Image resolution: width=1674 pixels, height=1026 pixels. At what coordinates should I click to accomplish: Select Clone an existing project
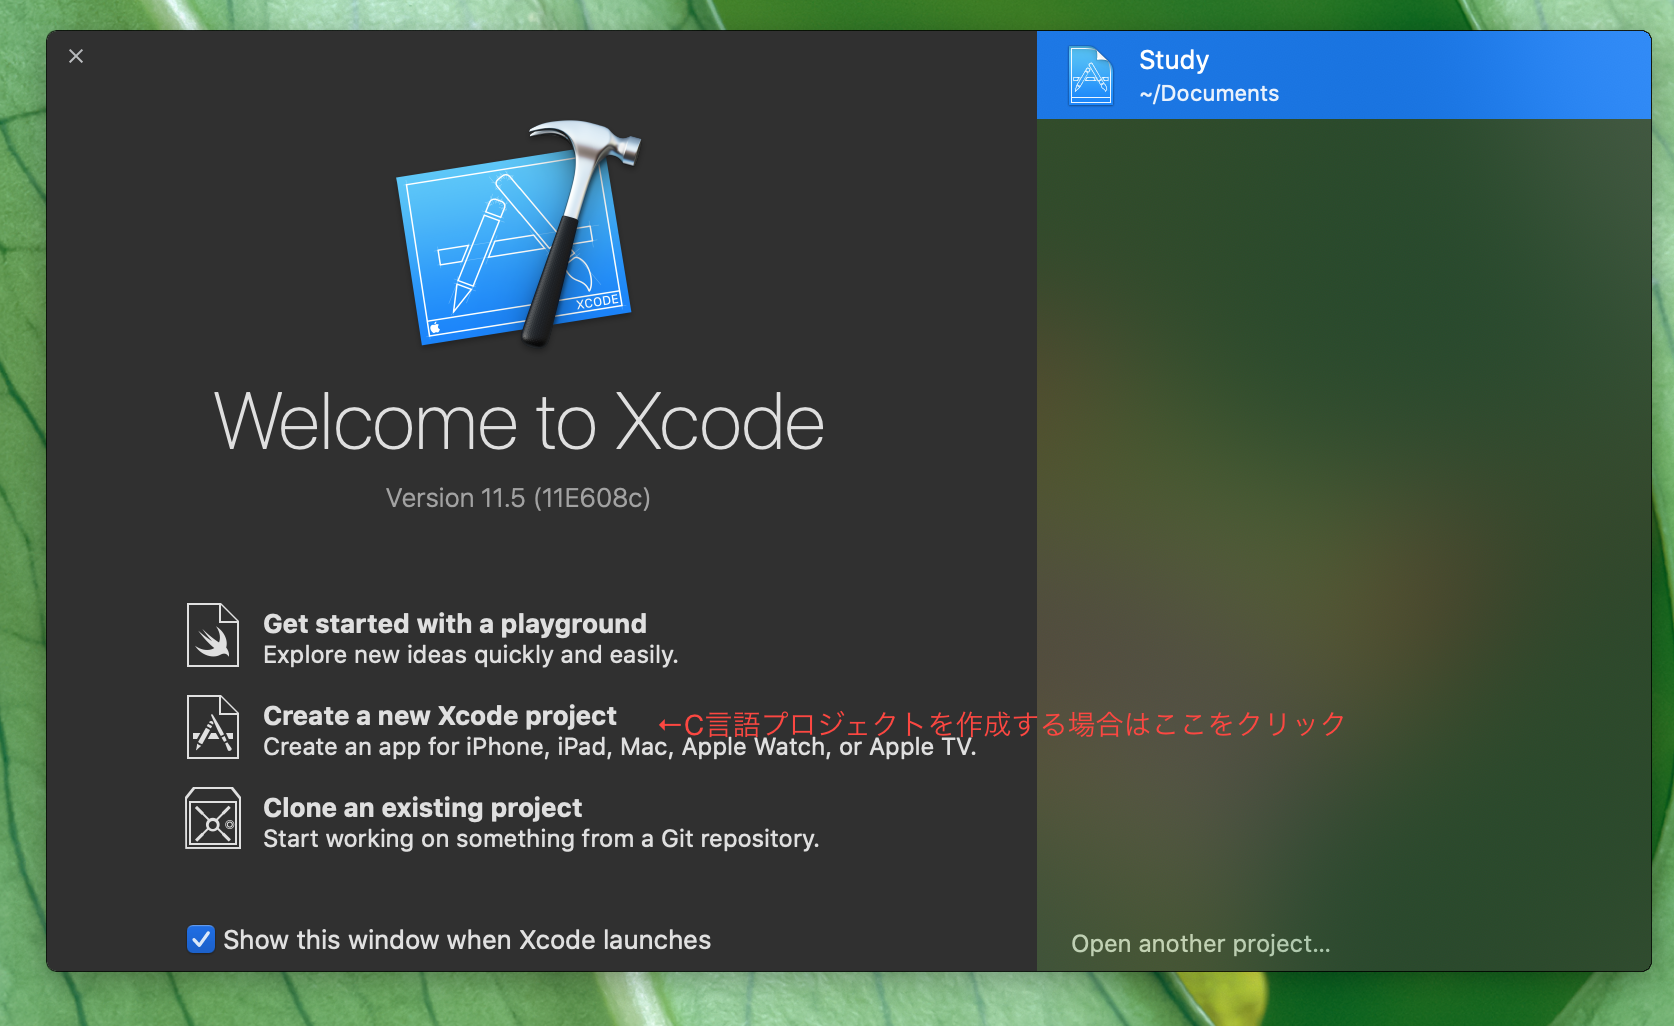tap(422, 807)
